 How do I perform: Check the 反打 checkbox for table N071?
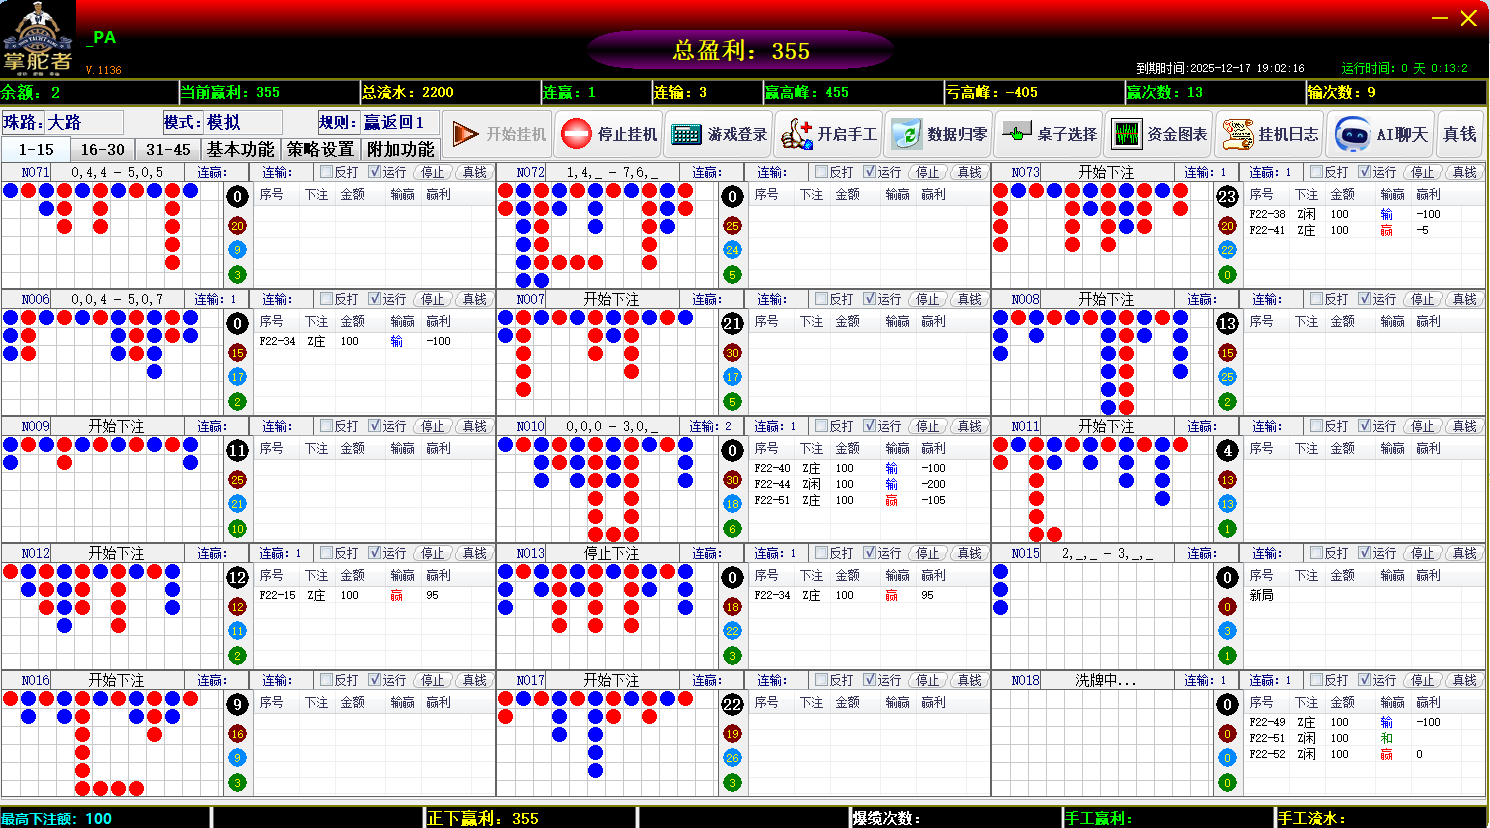pyautogui.click(x=326, y=172)
